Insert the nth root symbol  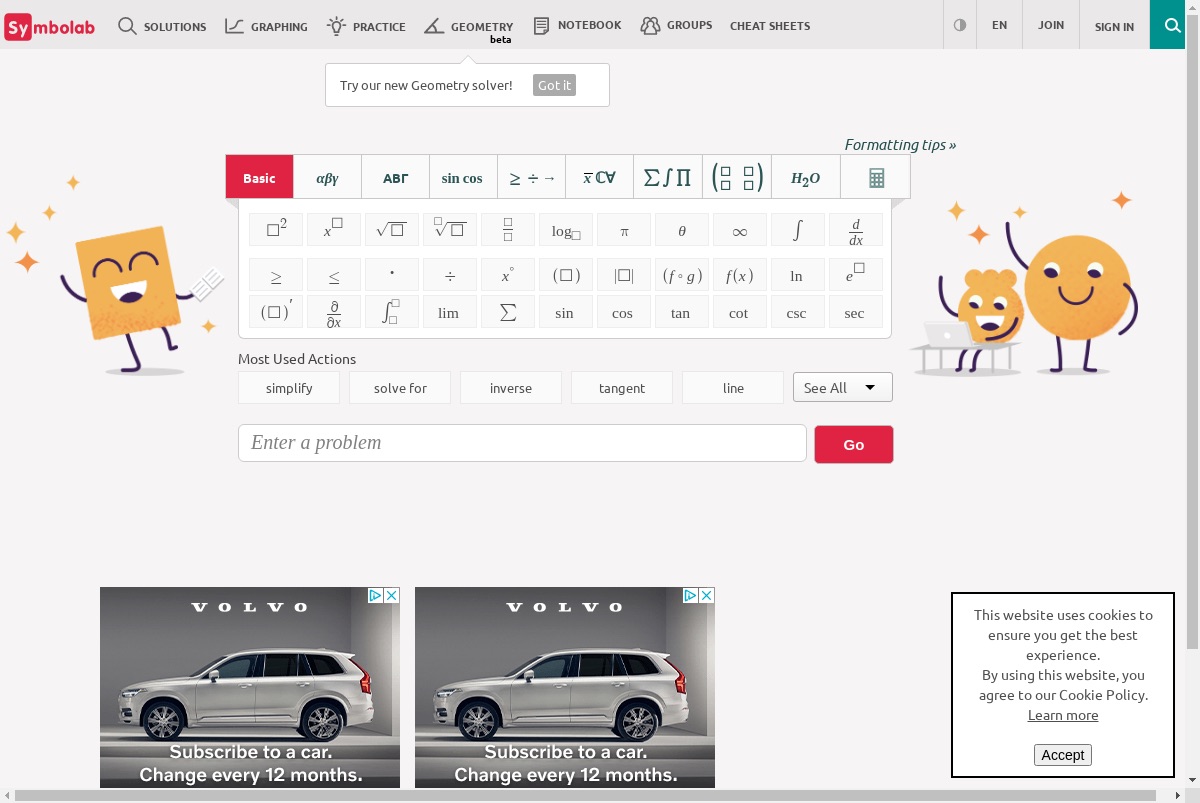coord(450,230)
